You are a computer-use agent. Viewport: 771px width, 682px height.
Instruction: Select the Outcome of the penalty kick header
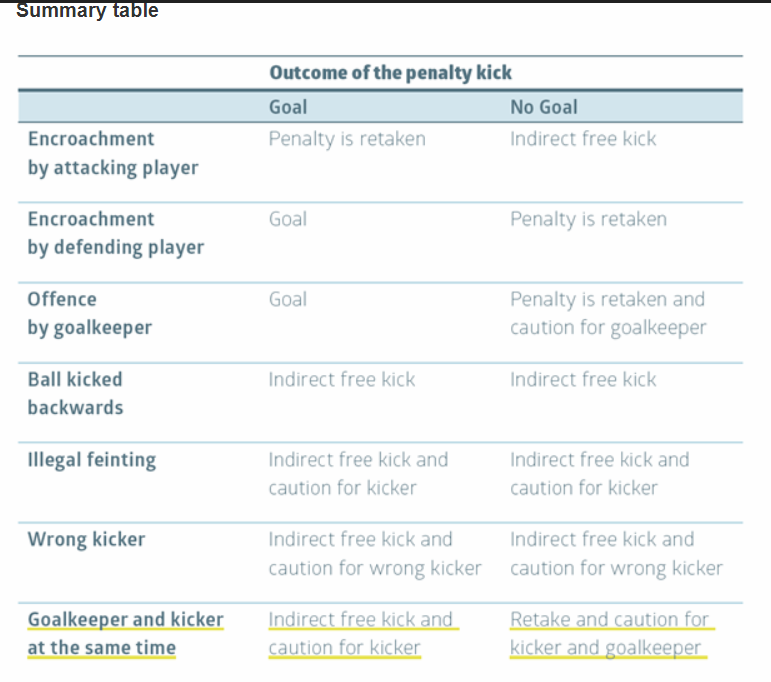[x=390, y=73]
